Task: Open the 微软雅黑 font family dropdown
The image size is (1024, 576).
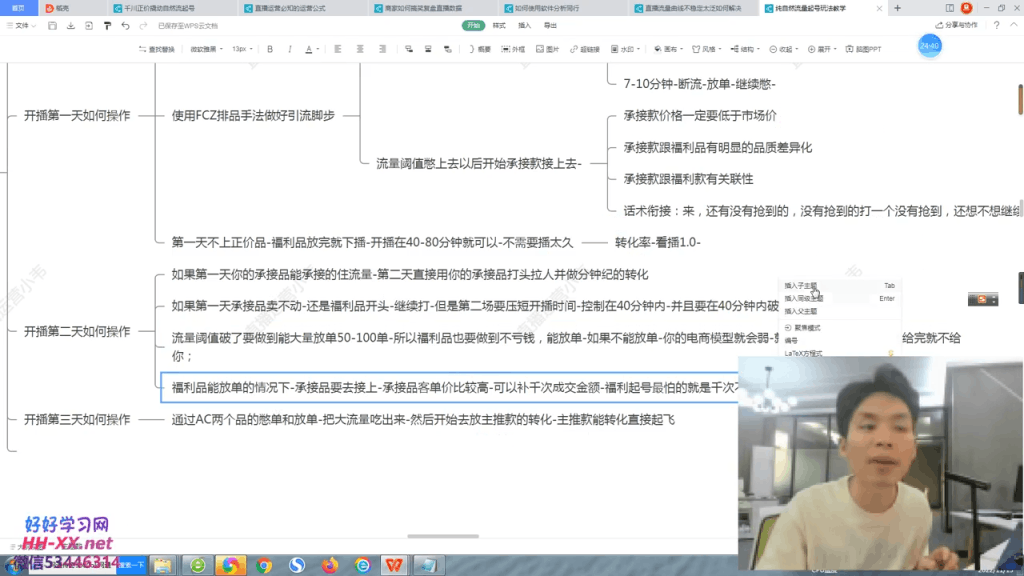Action: point(206,49)
